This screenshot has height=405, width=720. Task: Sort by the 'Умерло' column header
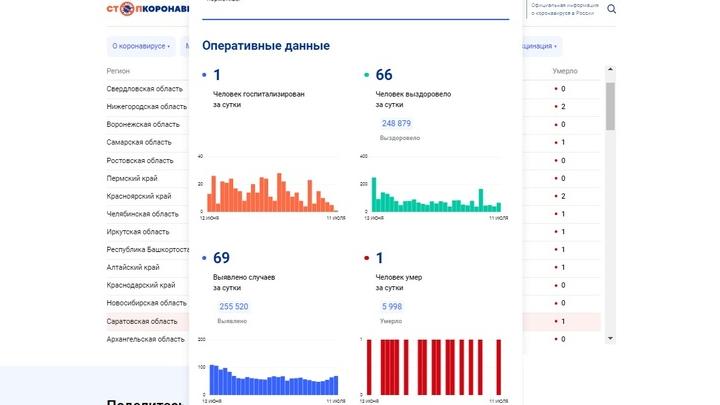tap(565, 71)
